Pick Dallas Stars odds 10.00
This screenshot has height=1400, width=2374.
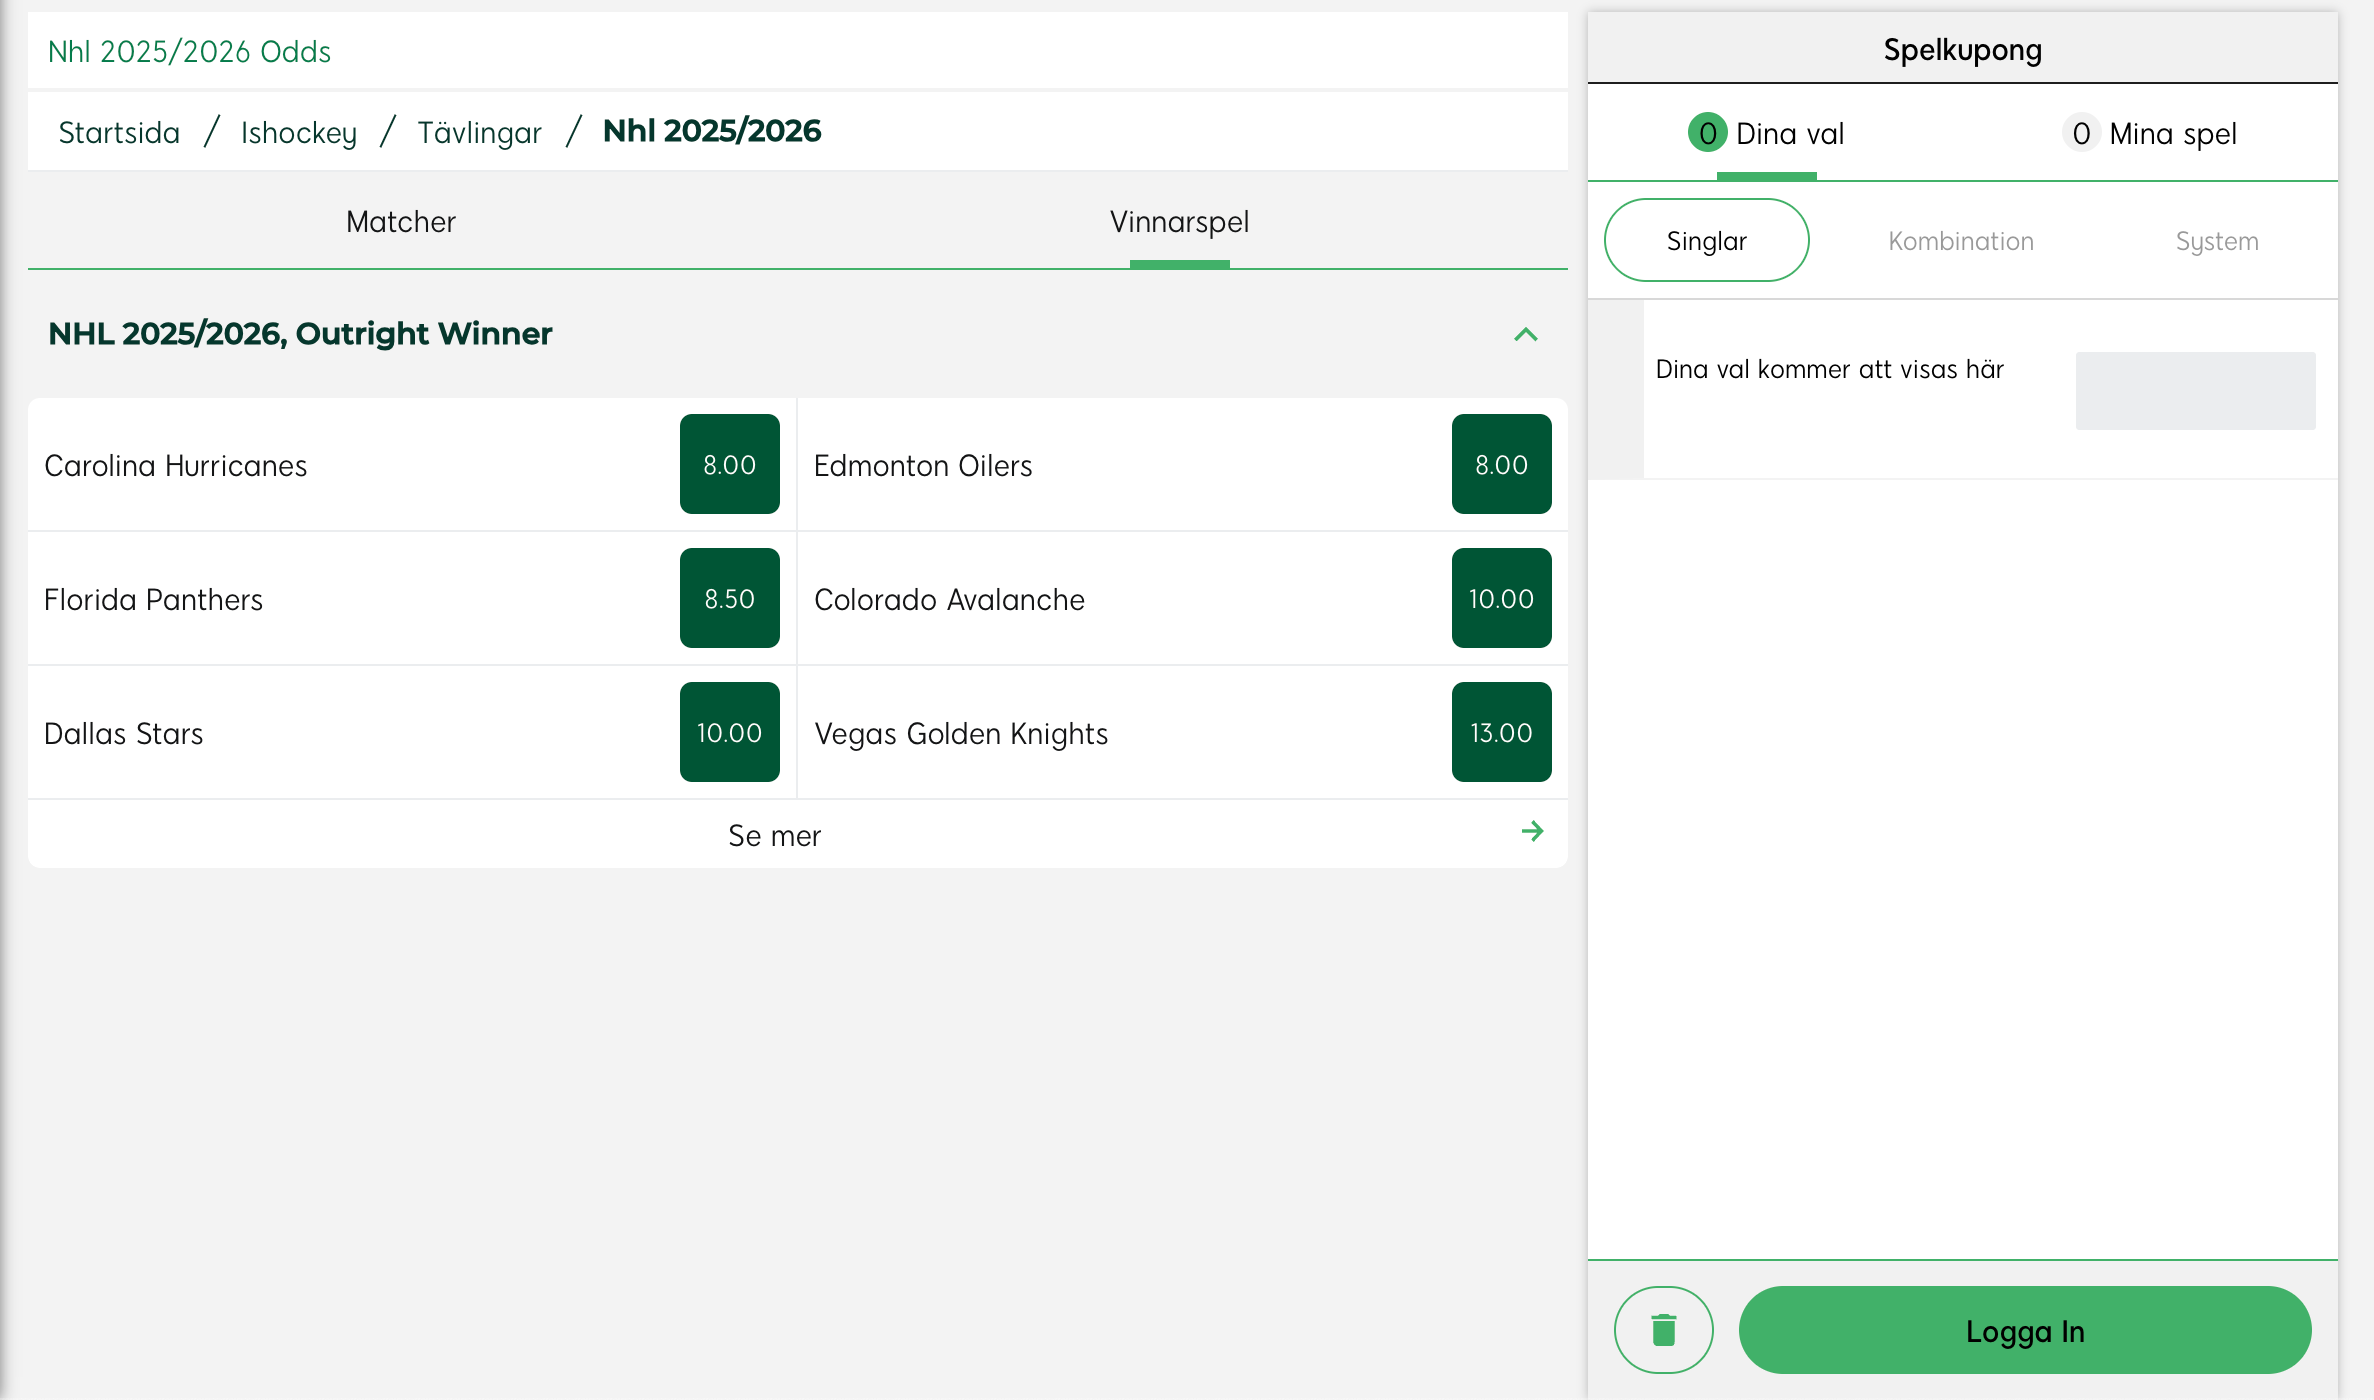point(729,732)
